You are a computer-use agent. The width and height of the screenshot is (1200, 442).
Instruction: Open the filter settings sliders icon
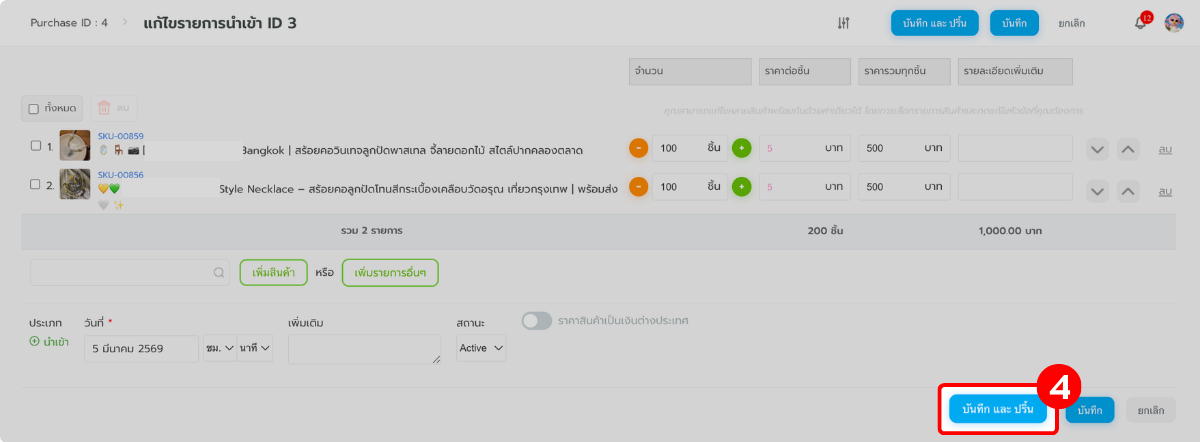(x=843, y=23)
